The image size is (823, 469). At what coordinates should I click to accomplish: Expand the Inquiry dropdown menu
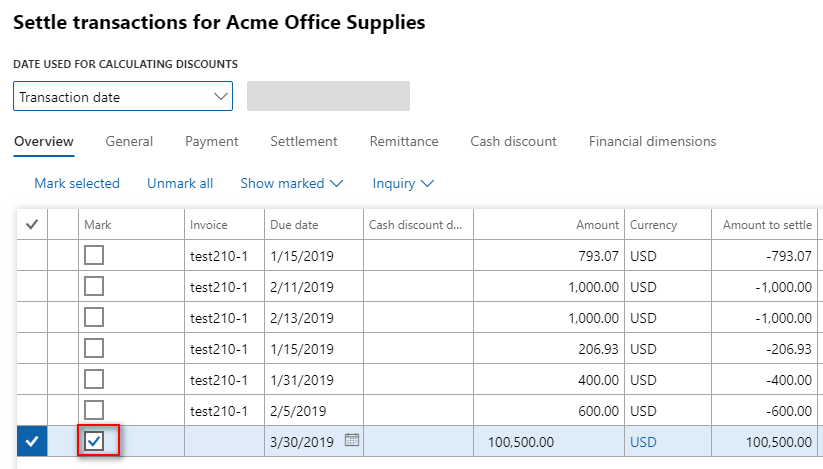point(403,184)
